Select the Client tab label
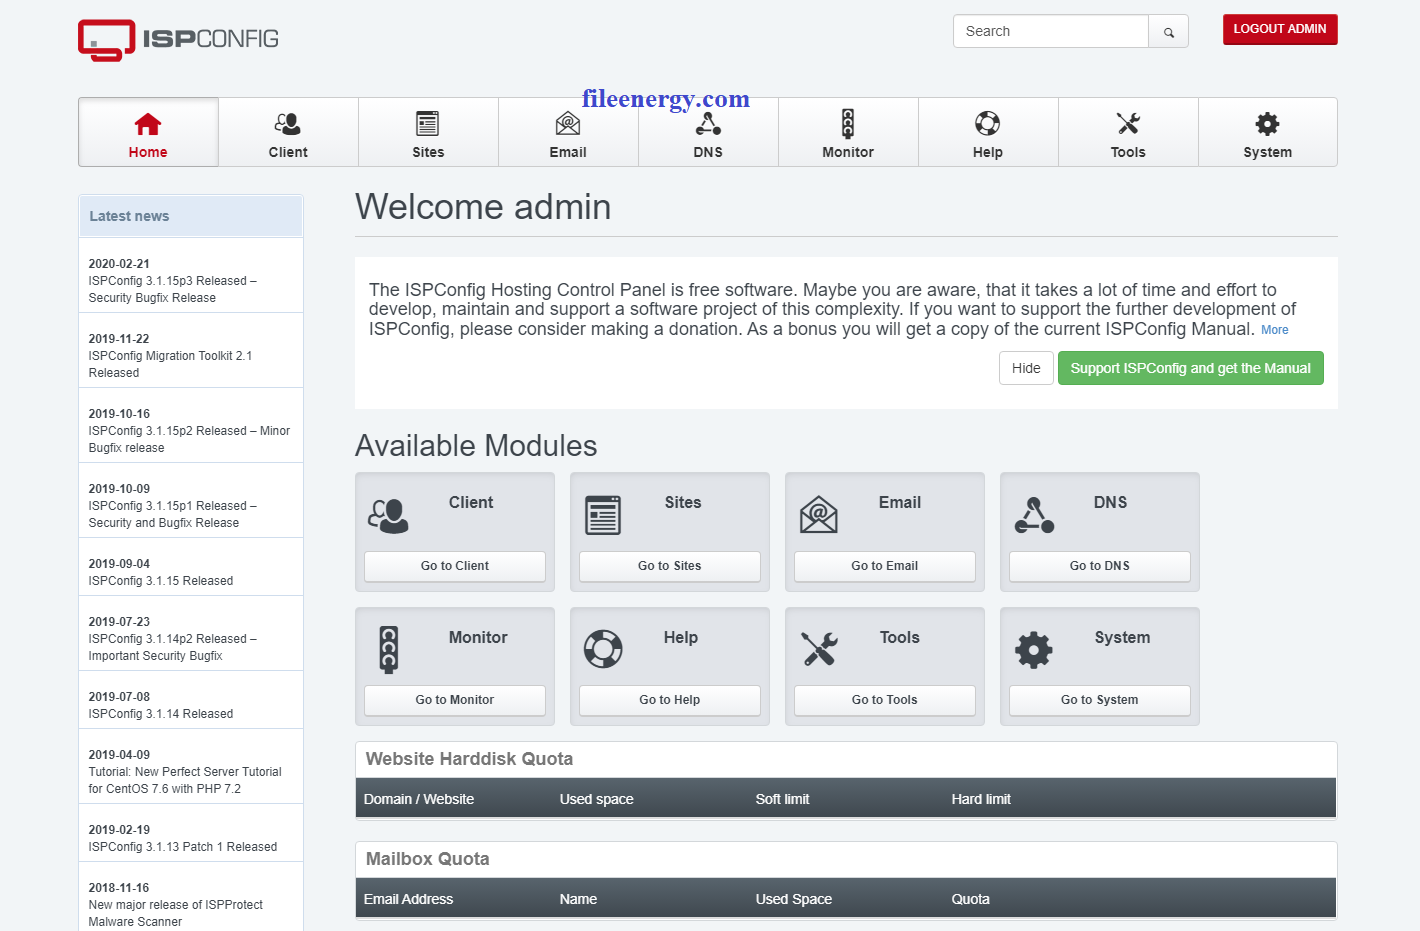Screen dimensions: 1420x931 point(288,152)
